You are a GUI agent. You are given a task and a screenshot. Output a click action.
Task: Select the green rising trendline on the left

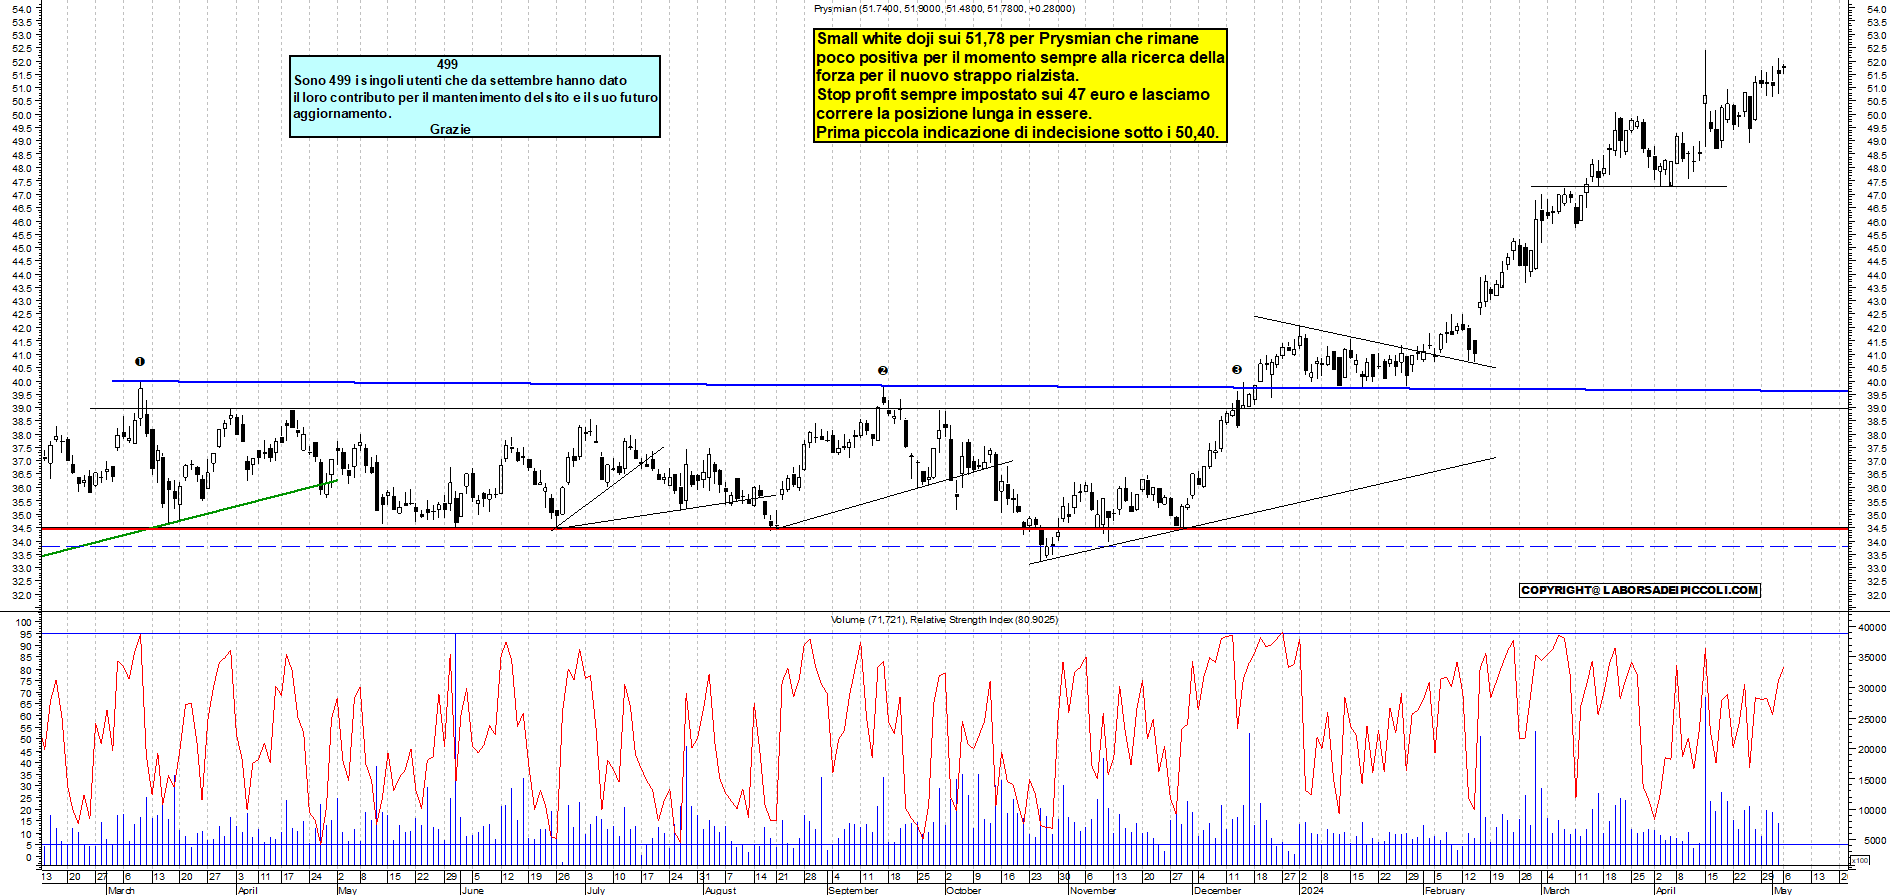190,518
